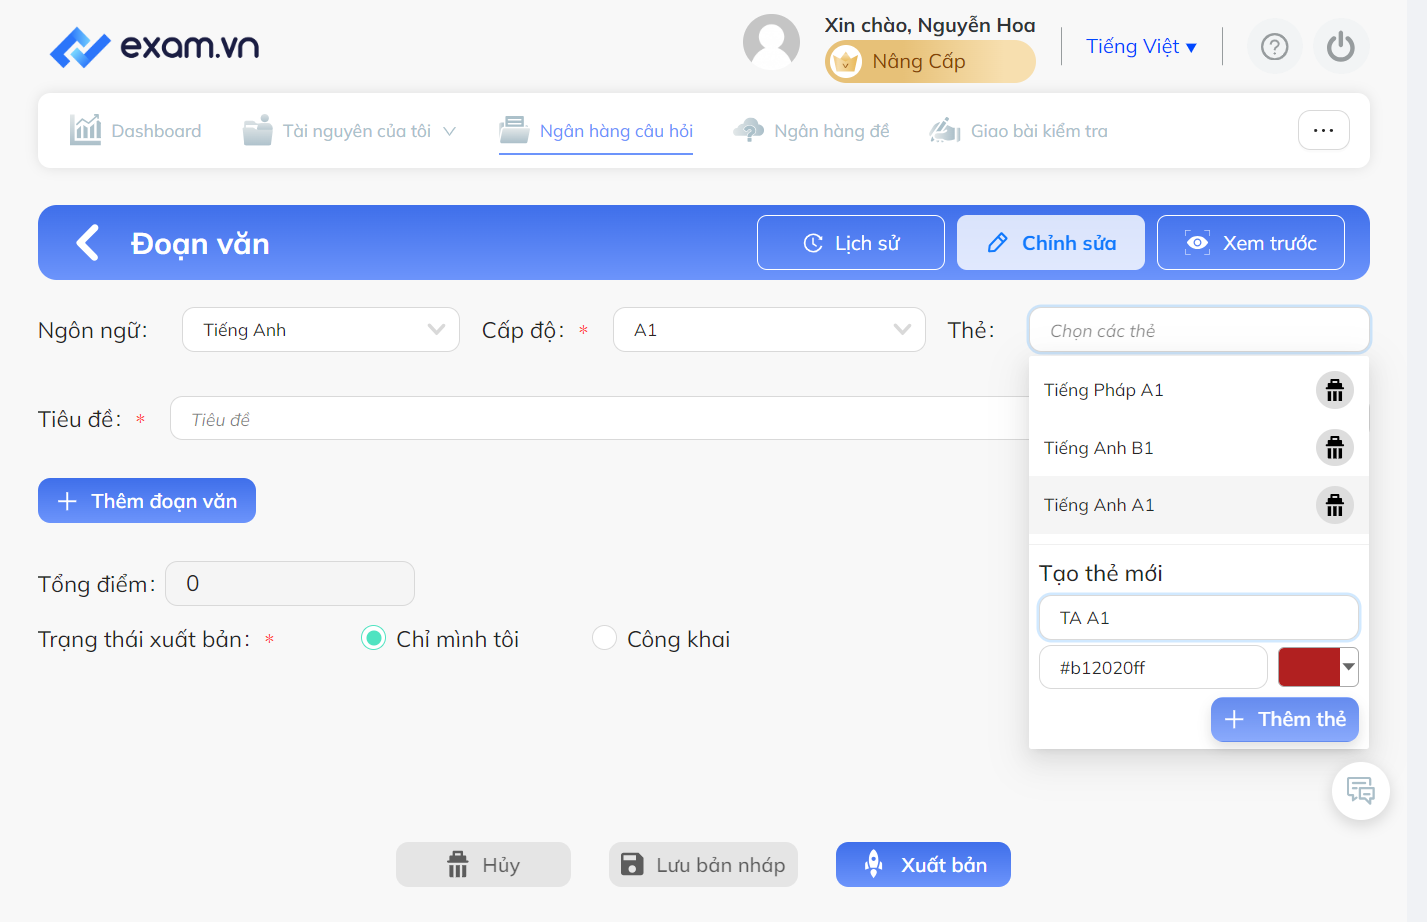Open the Ngân hàng câu hỏi tab

click(596, 131)
